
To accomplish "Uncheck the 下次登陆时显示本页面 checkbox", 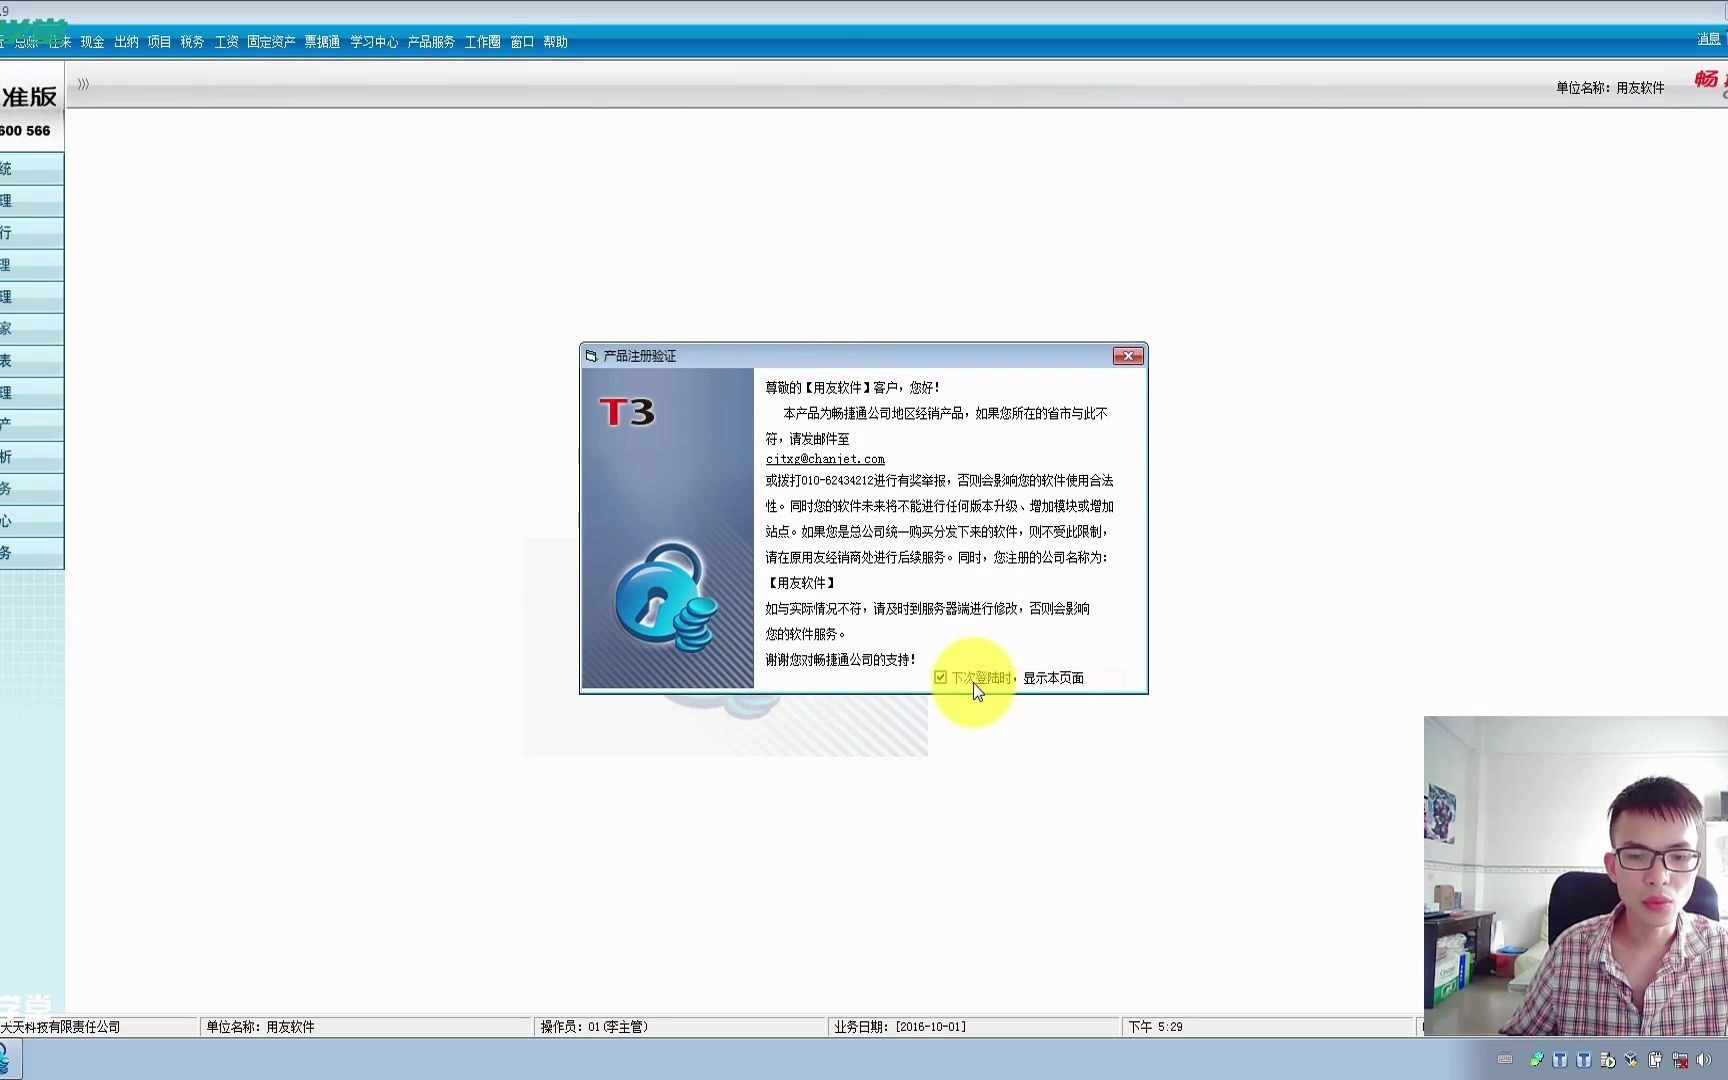I will point(940,677).
